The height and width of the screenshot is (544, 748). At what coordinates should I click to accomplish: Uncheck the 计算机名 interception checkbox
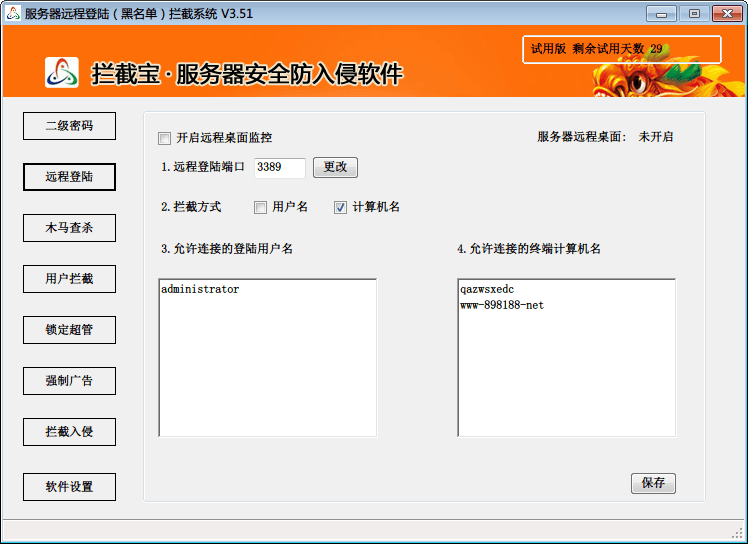click(340, 208)
